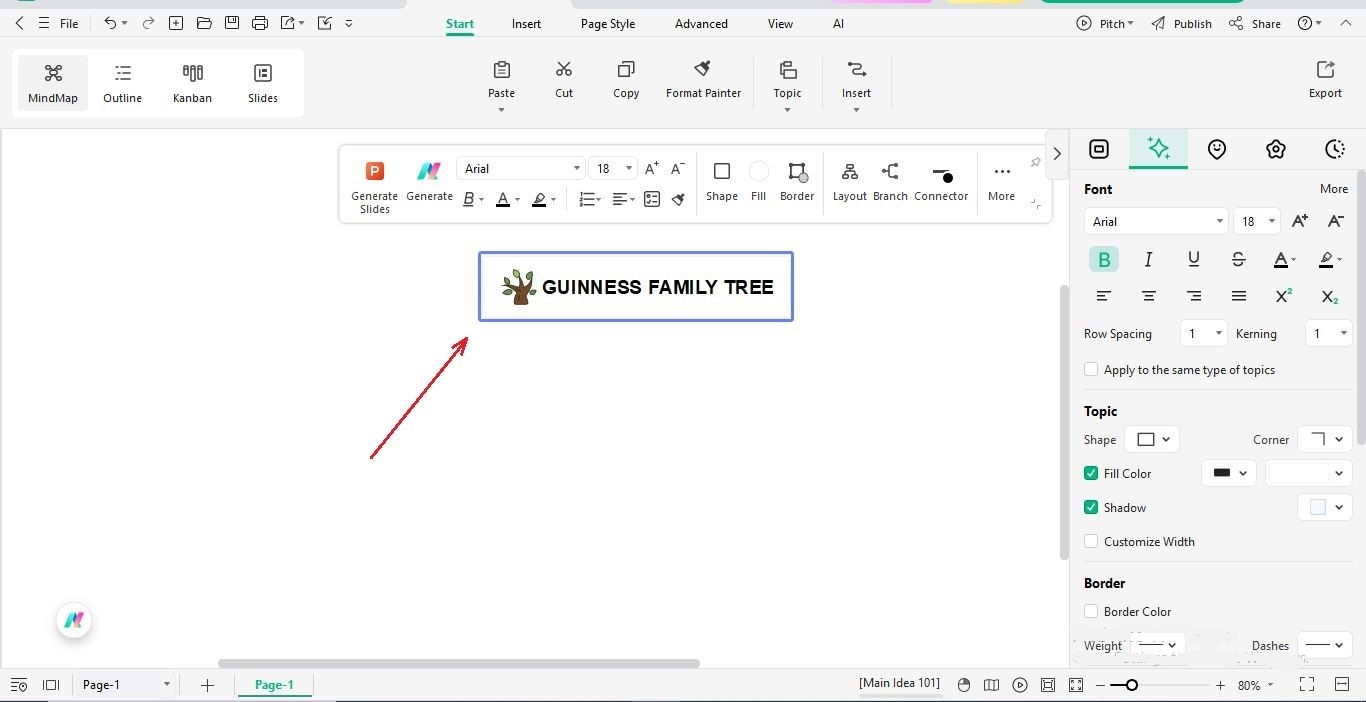Open the theme settings icon in right panel
This screenshot has width=1366, height=702.
tap(1276, 149)
